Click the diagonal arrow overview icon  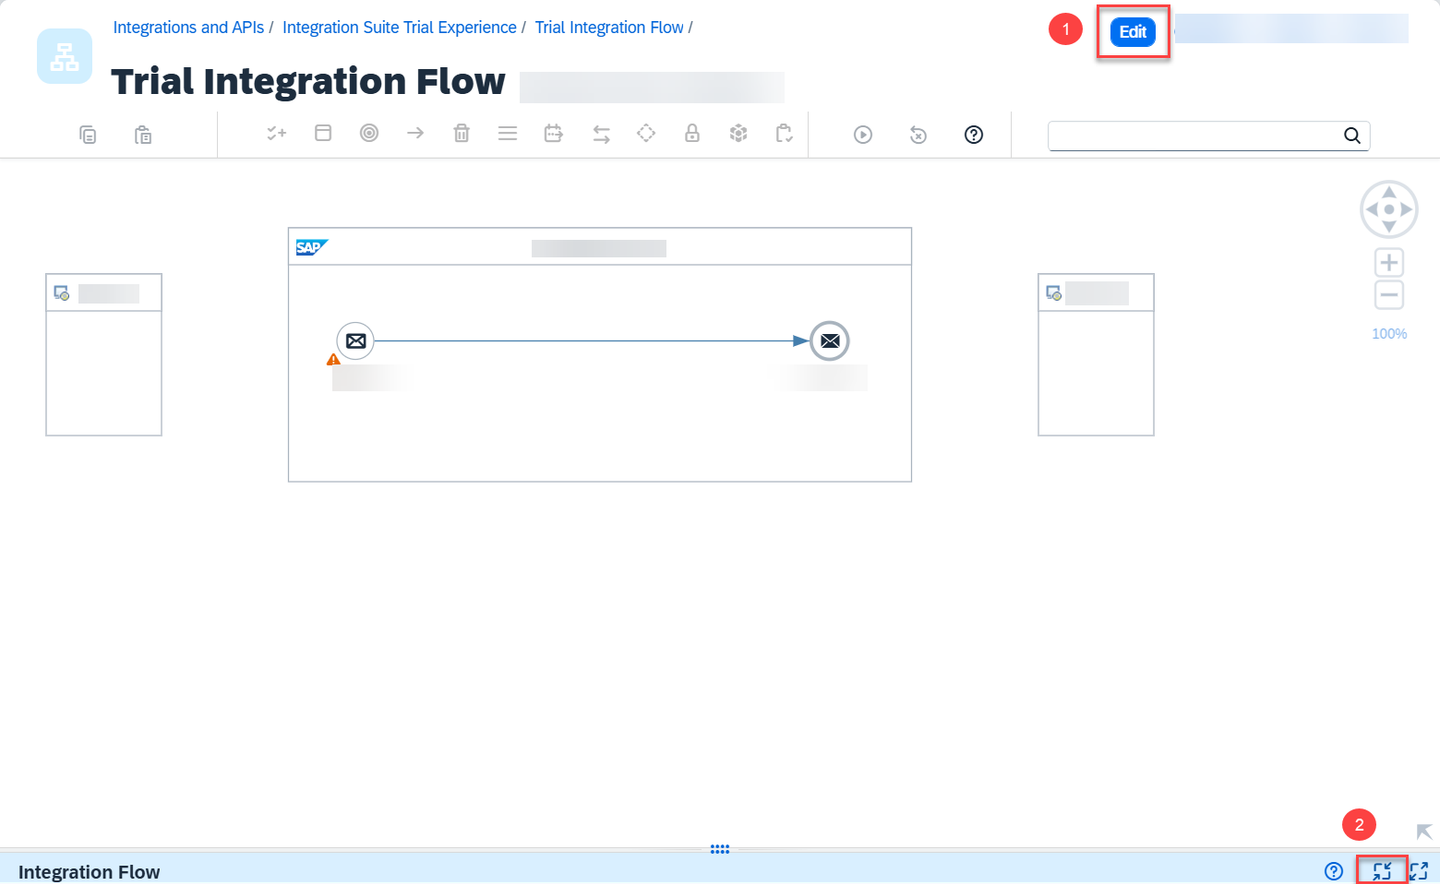tap(1424, 831)
